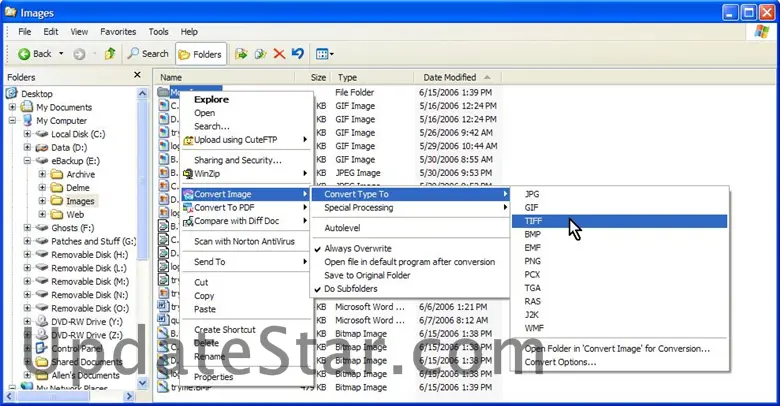The height and width of the screenshot is (406, 780).
Task: Choose Scan with Norton AntiVirus
Action: point(246,241)
